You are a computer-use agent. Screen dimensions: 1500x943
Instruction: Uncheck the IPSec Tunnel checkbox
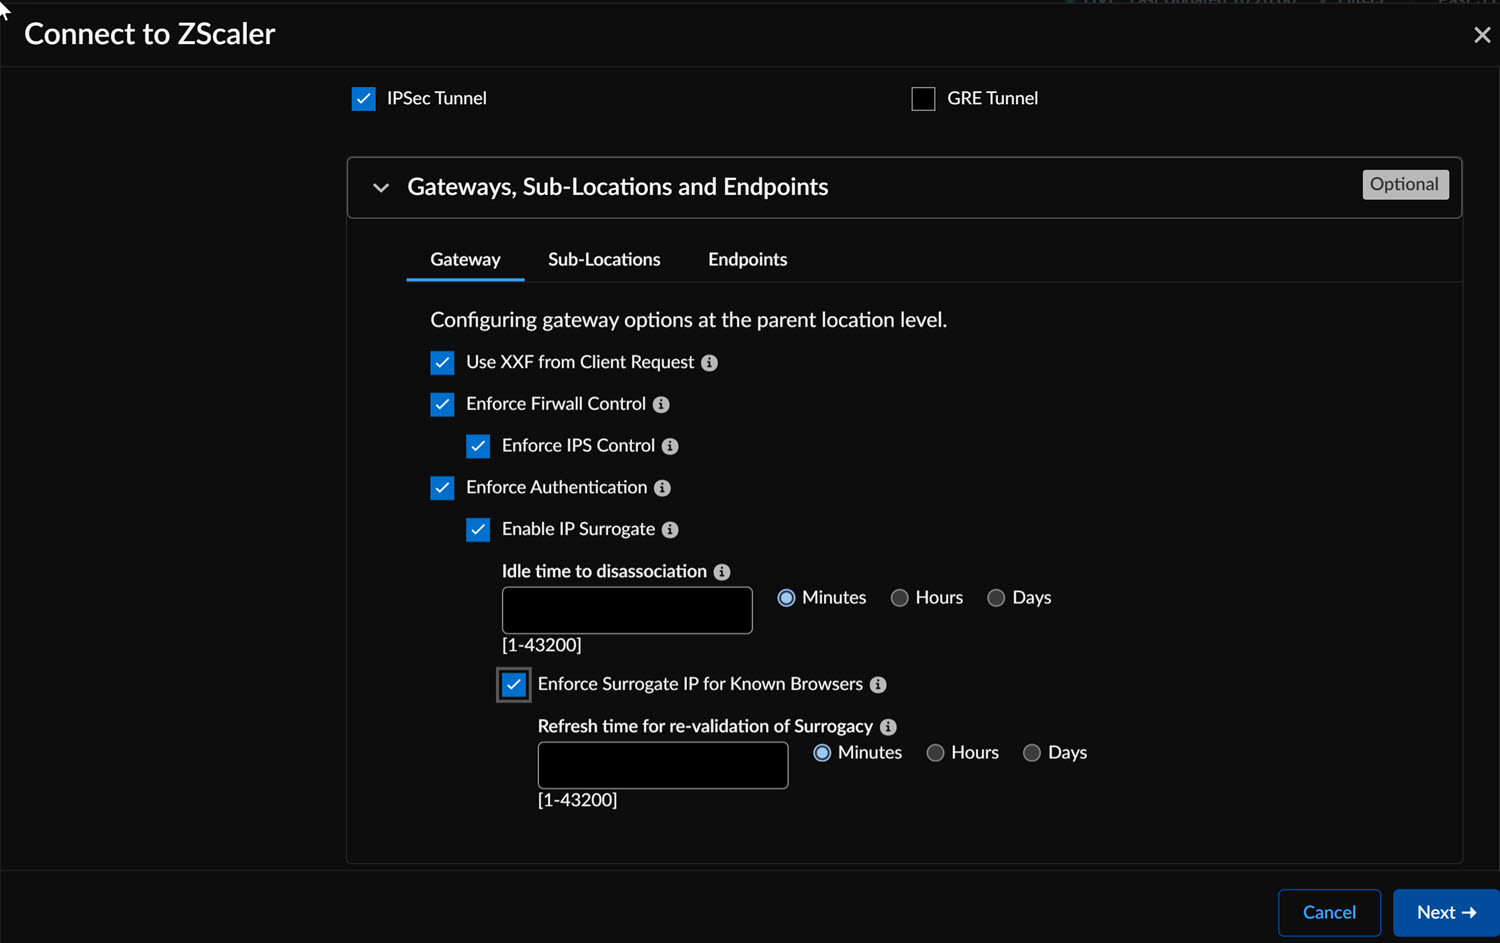point(363,99)
